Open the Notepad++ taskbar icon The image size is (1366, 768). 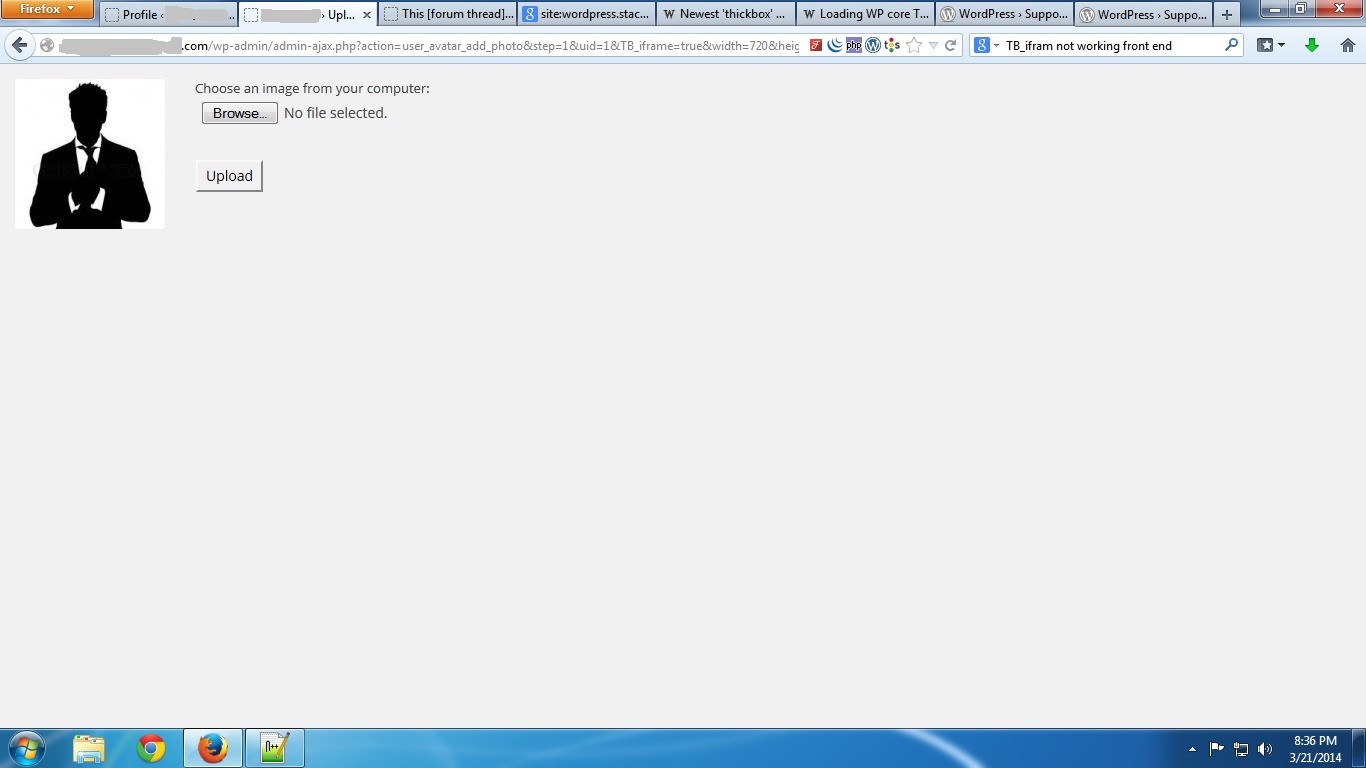[x=275, y=748]
